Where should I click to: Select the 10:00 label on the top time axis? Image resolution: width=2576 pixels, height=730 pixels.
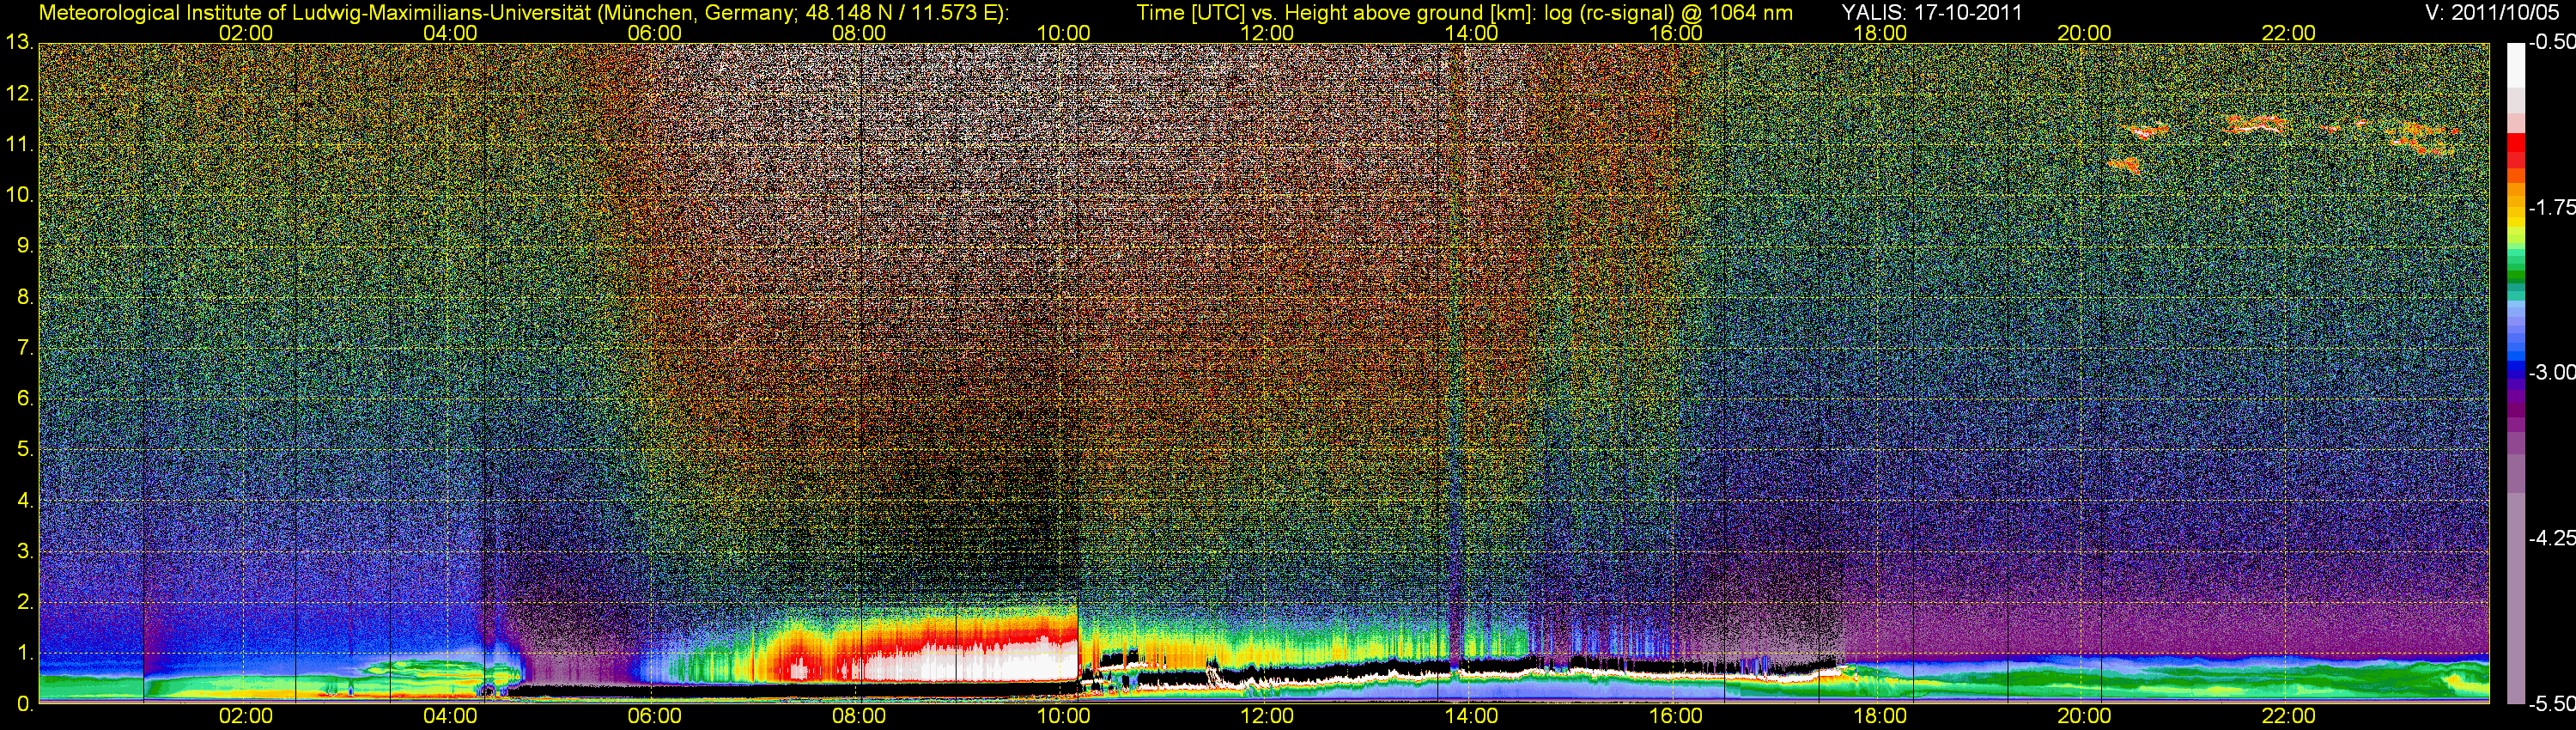click(x=1063, y=33)
